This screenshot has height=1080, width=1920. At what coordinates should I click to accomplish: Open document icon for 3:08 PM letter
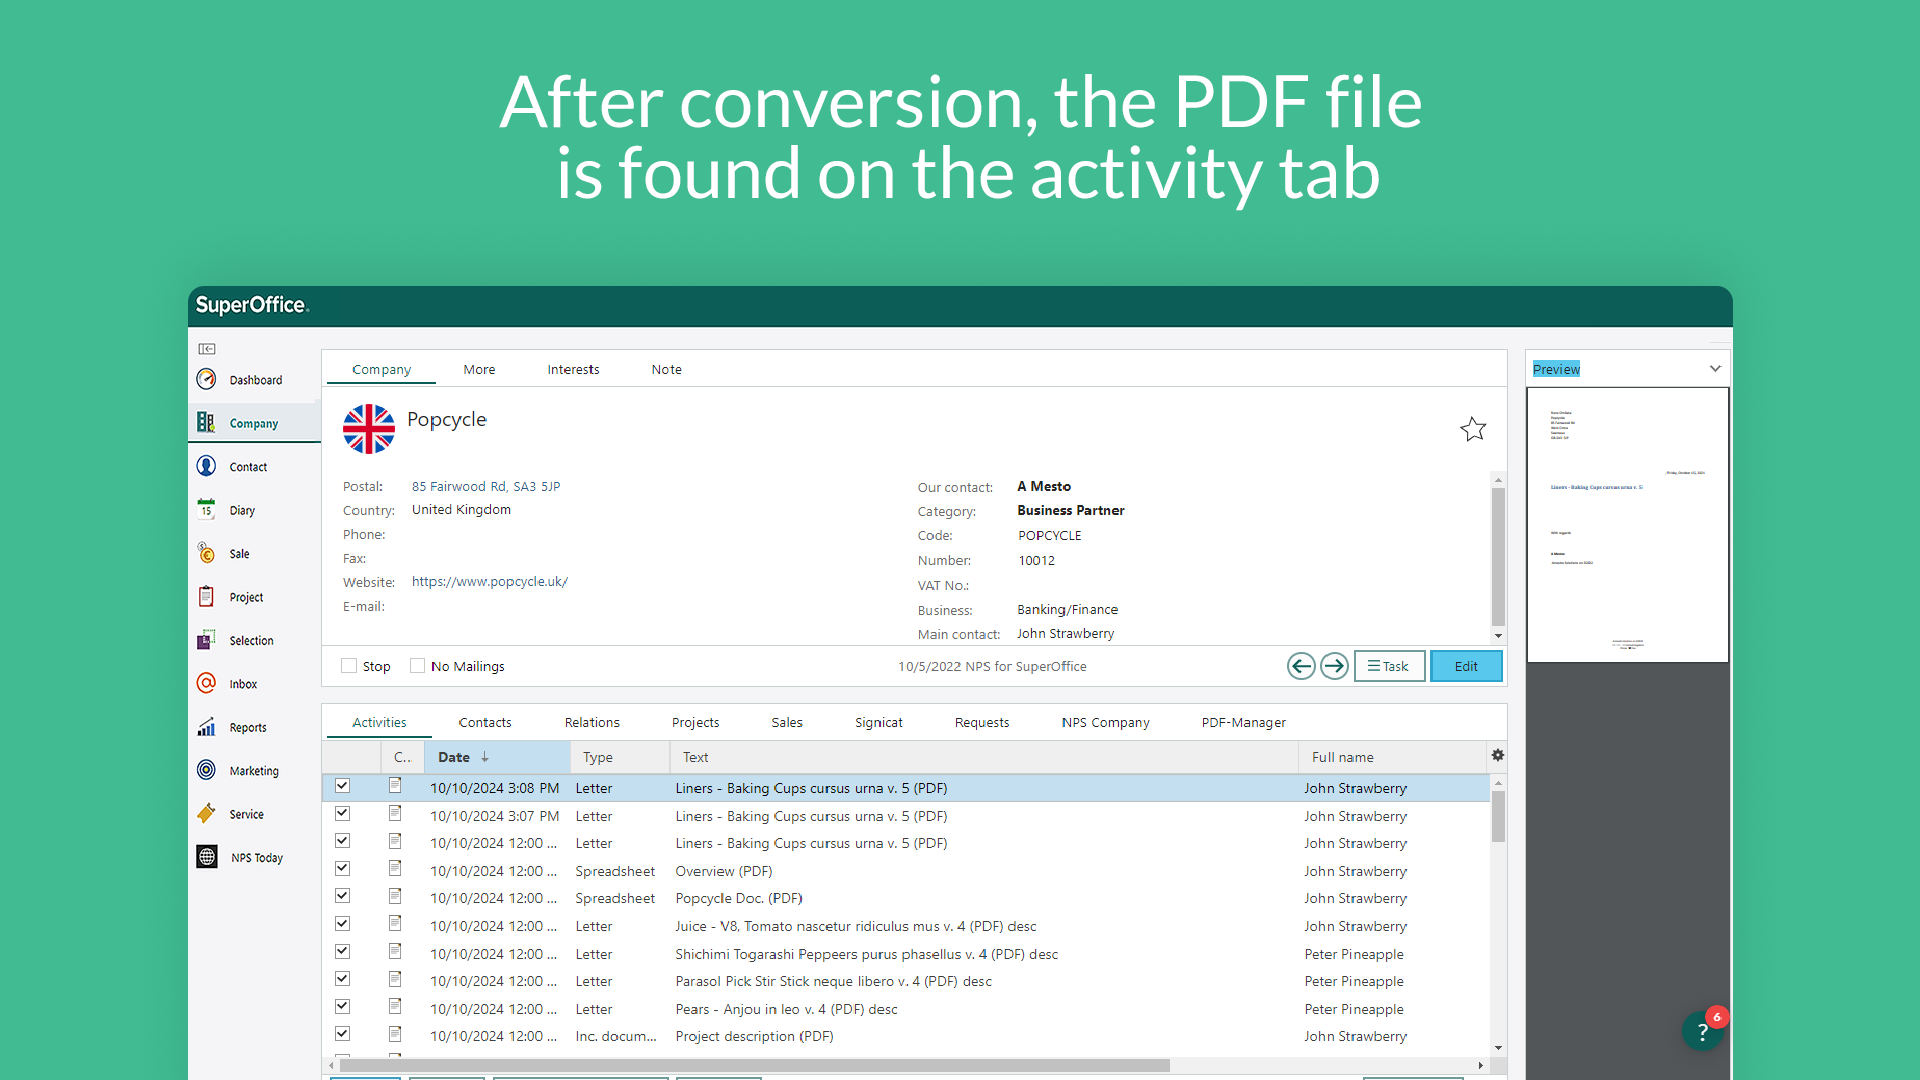click(395, 786)
